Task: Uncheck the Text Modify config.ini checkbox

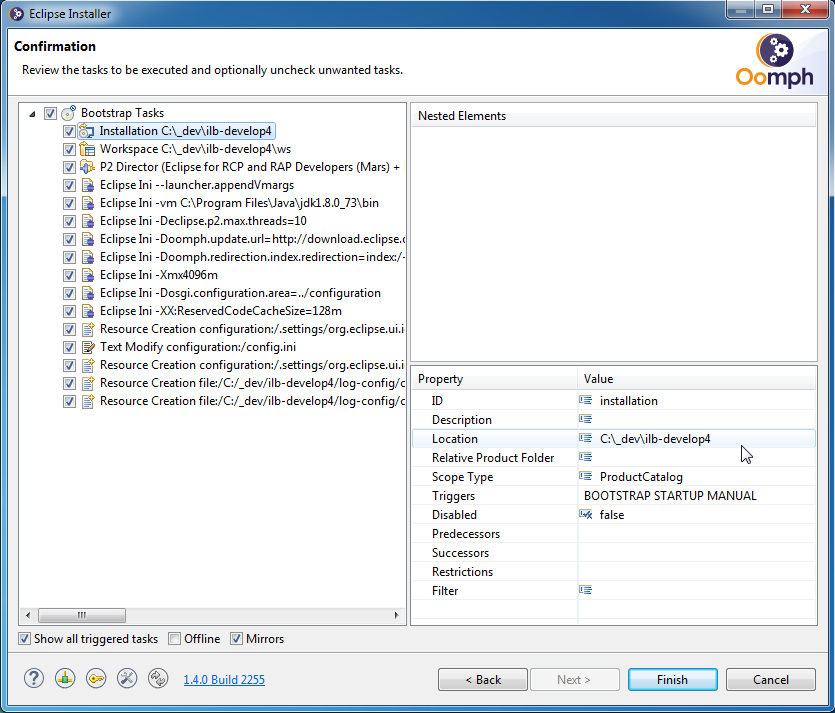Action: click(x=69, y=347)
